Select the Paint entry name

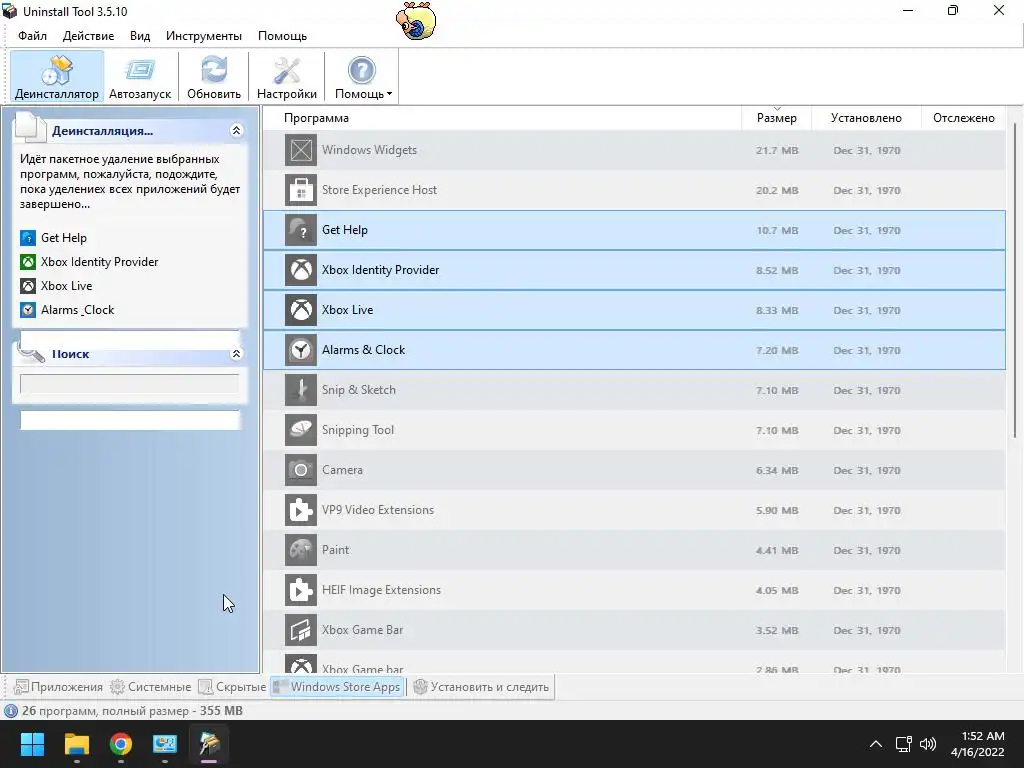[x=335, y=550]
